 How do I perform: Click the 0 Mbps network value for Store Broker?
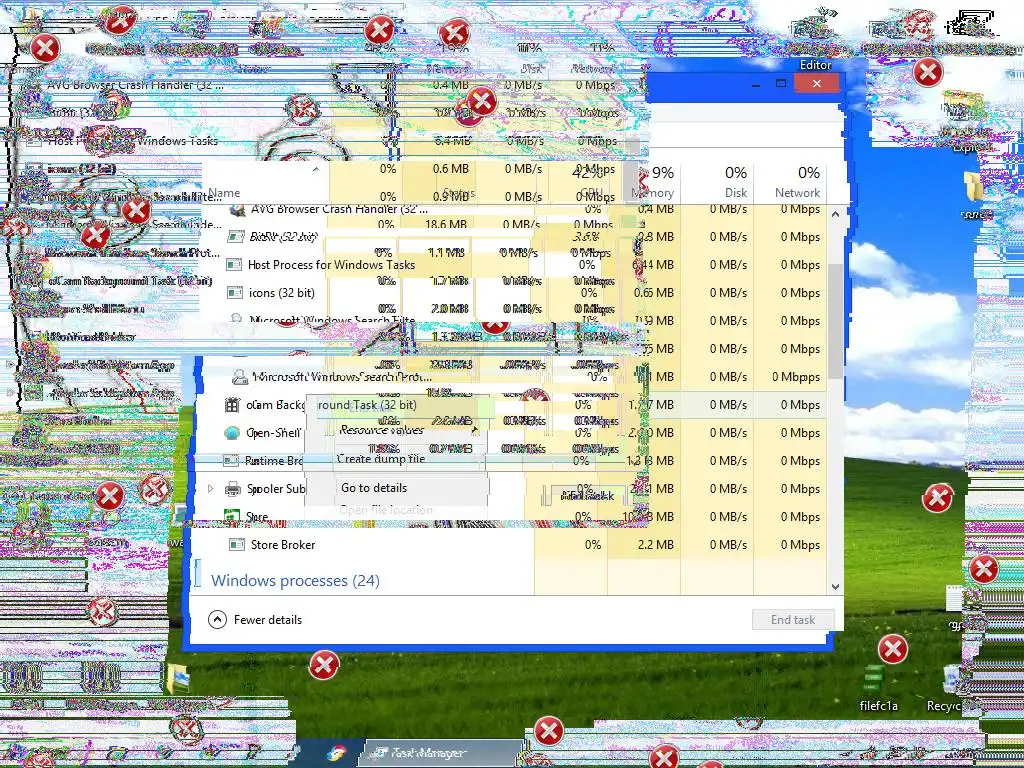tap(800, 545)
